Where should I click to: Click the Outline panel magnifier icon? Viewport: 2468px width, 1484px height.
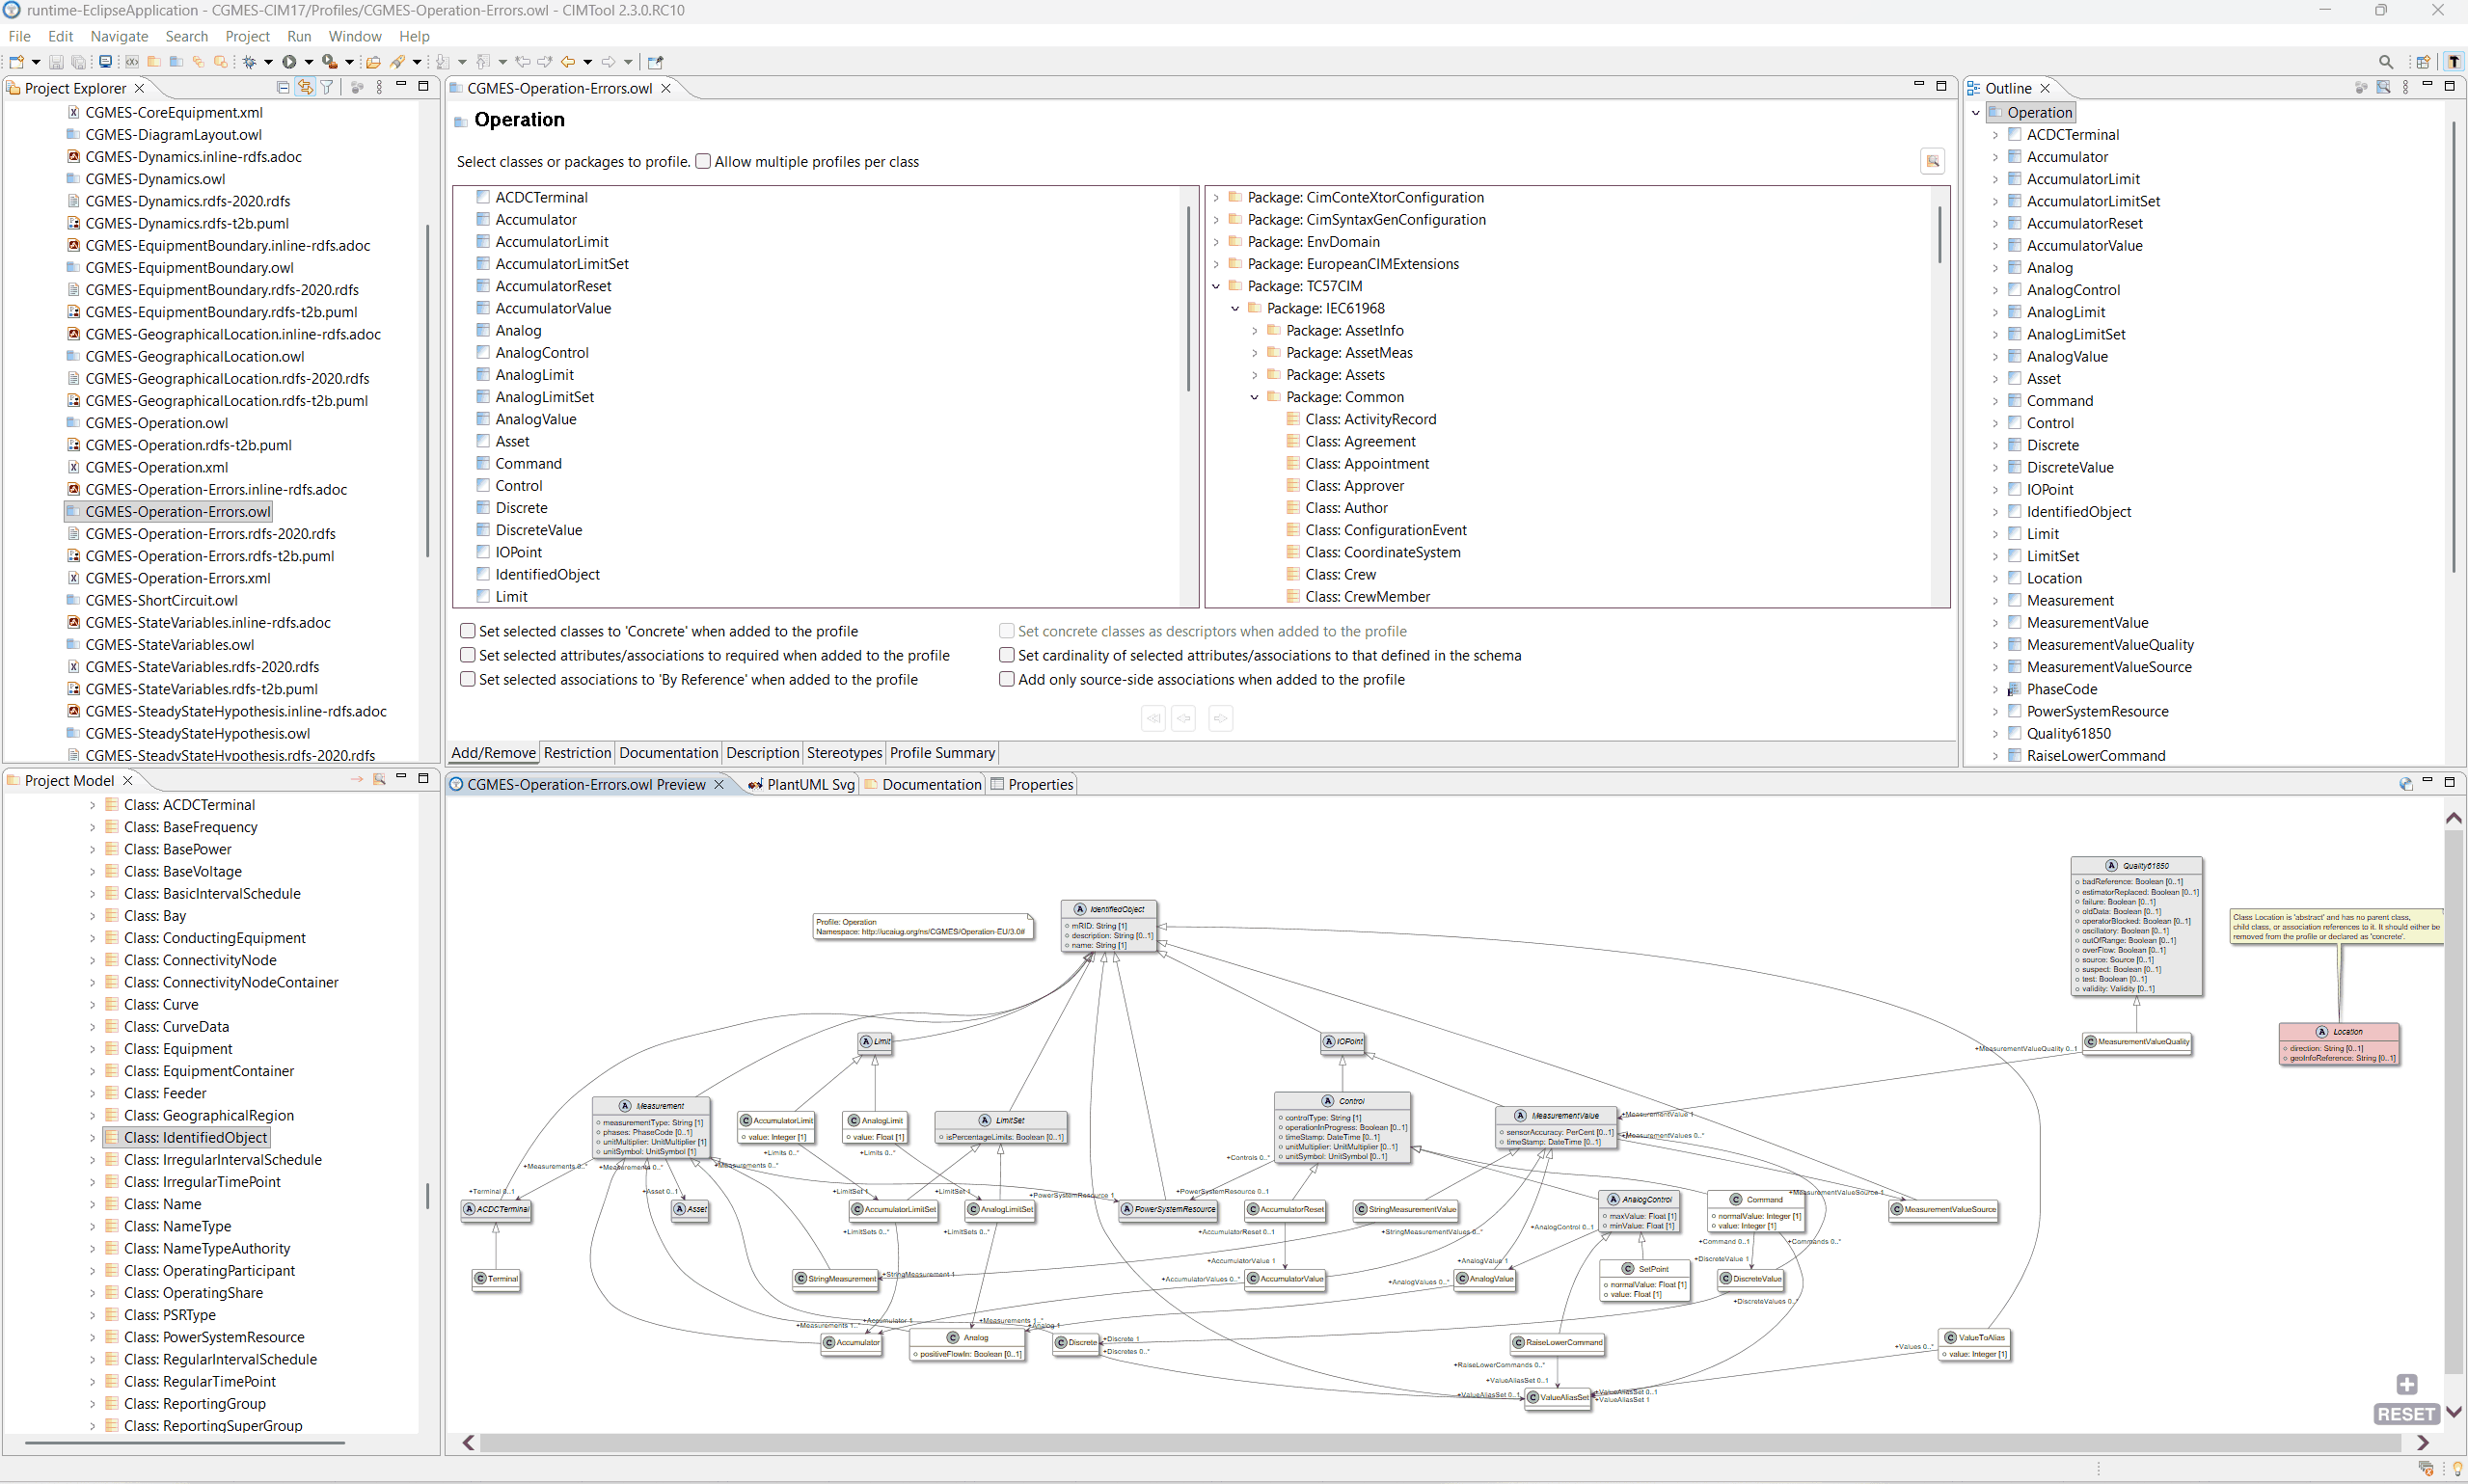coord(2383,88)
